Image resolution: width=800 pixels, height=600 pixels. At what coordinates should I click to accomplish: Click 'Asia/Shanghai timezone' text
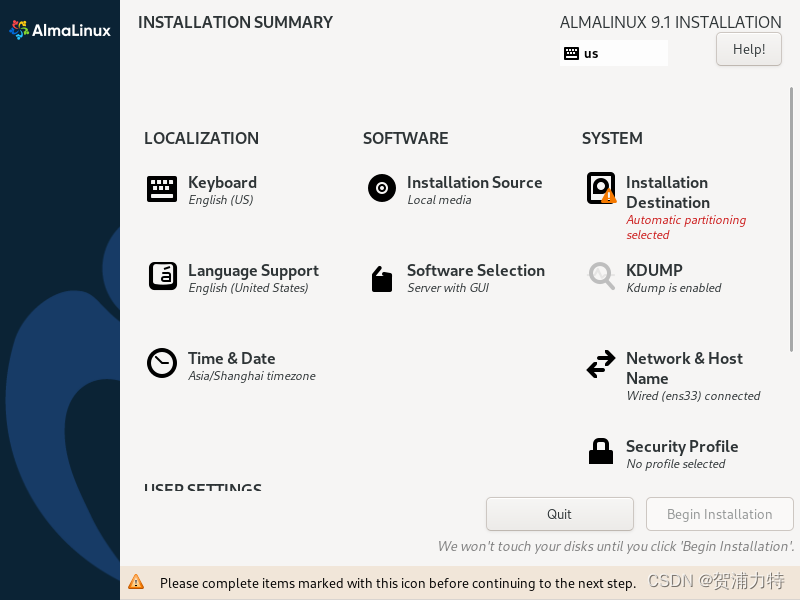coord(252,376)
